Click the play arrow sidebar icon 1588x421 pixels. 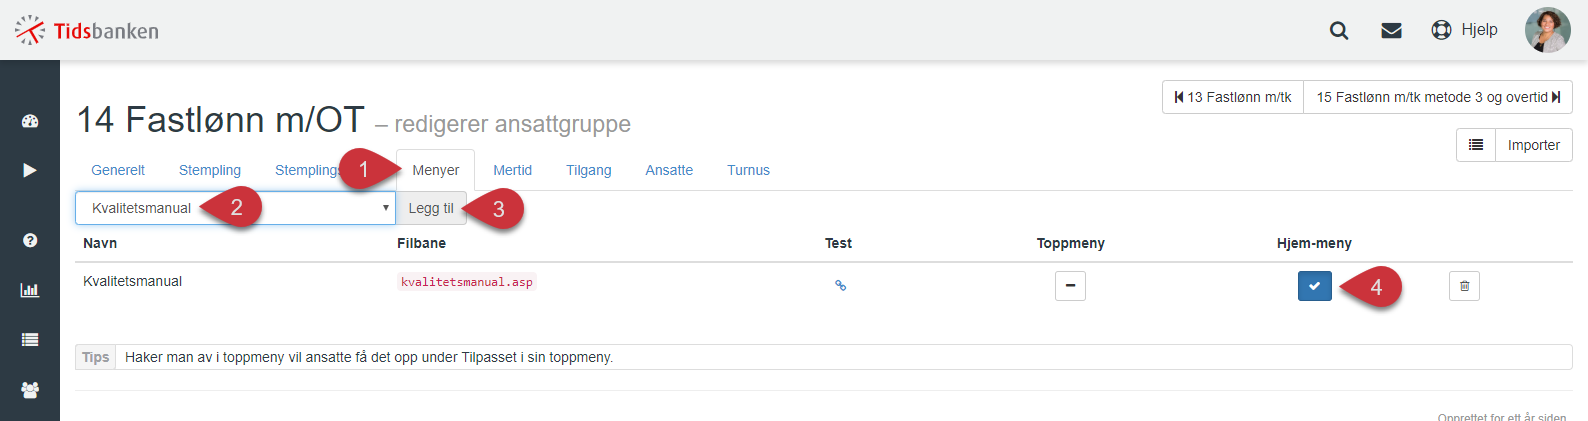tap(30, 170)
